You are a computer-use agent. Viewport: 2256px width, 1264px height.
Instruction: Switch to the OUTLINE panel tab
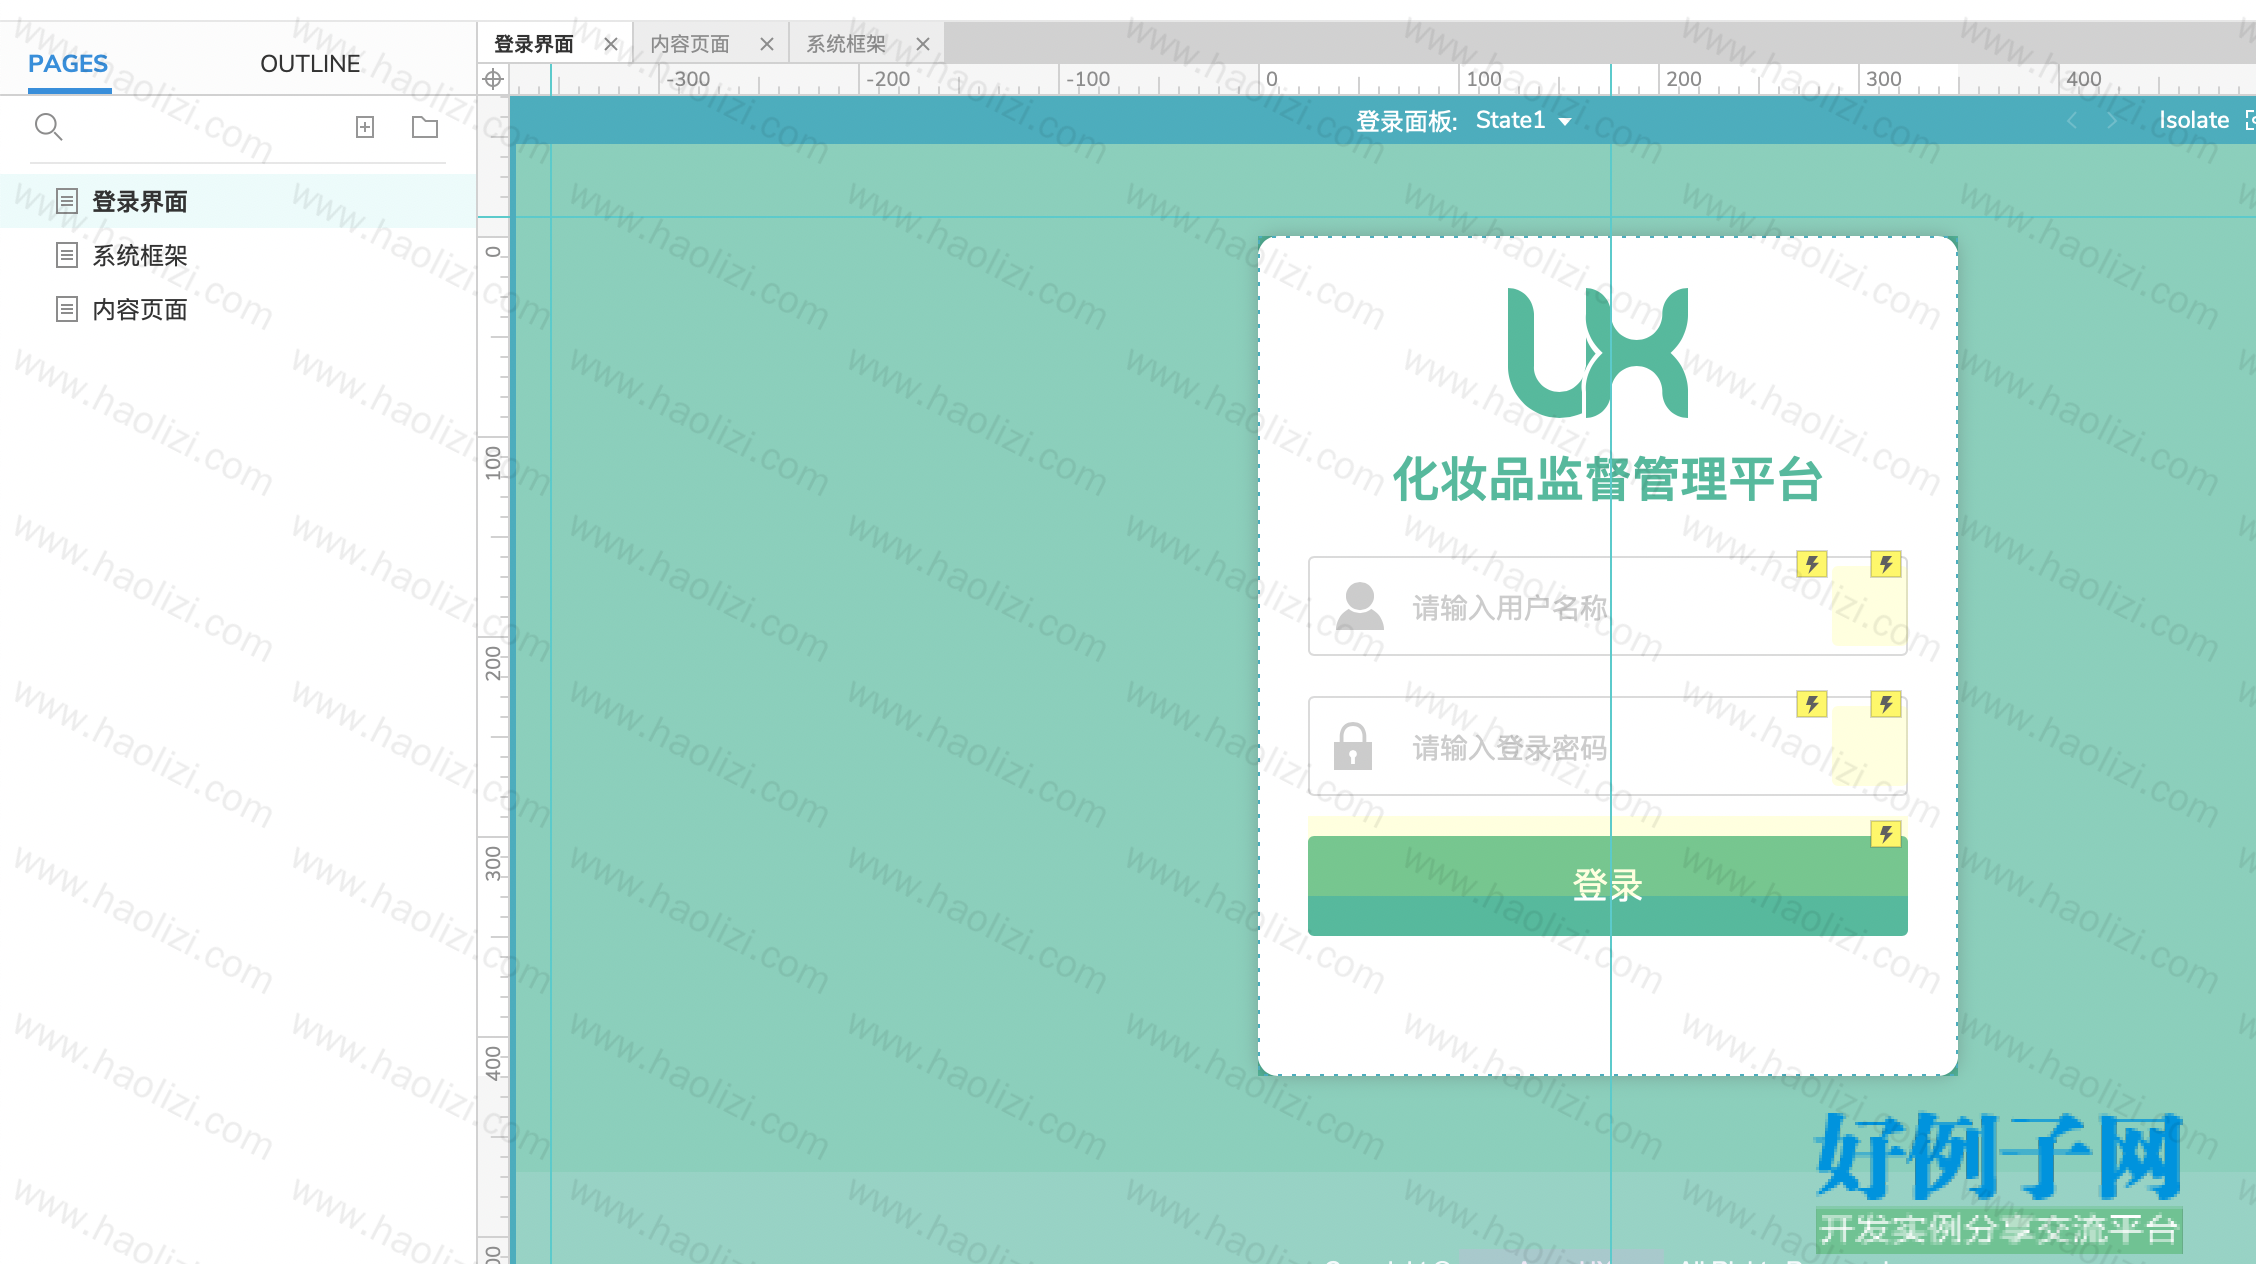click(x=310, y=64)
